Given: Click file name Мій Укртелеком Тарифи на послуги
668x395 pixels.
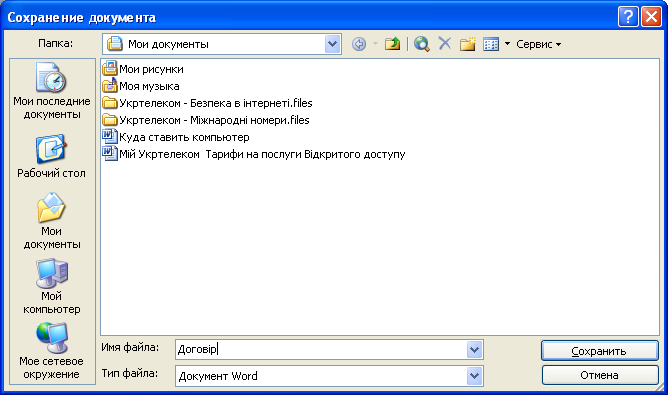Looking at the screenshot, I should pos(262,154).
